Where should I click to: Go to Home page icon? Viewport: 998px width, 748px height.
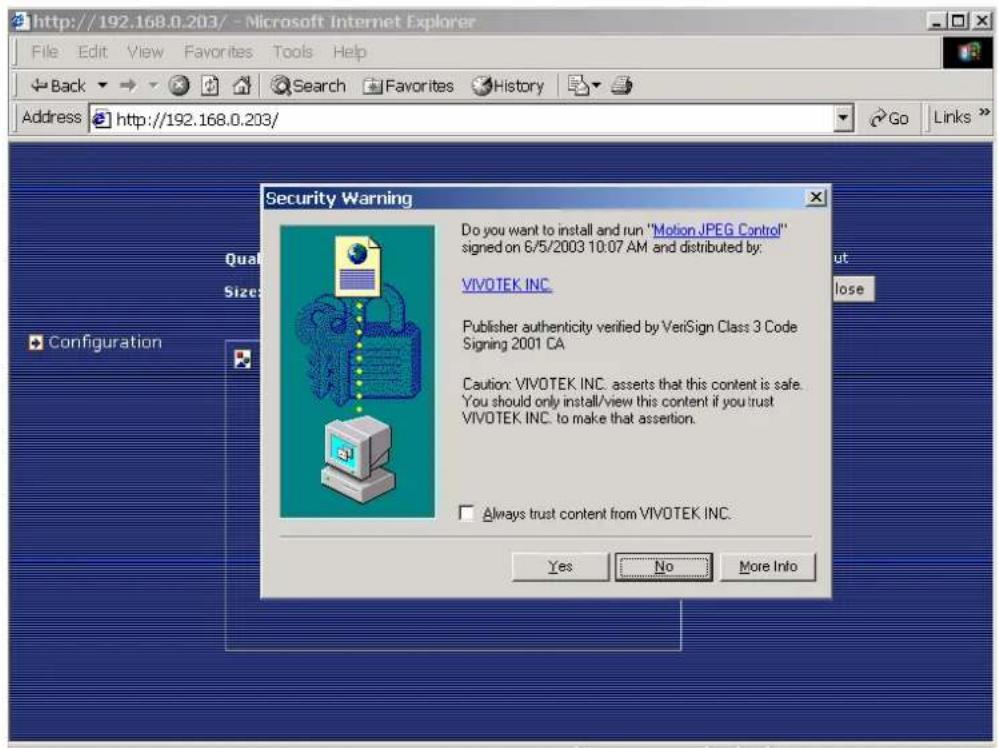click(x=241, y=85)
